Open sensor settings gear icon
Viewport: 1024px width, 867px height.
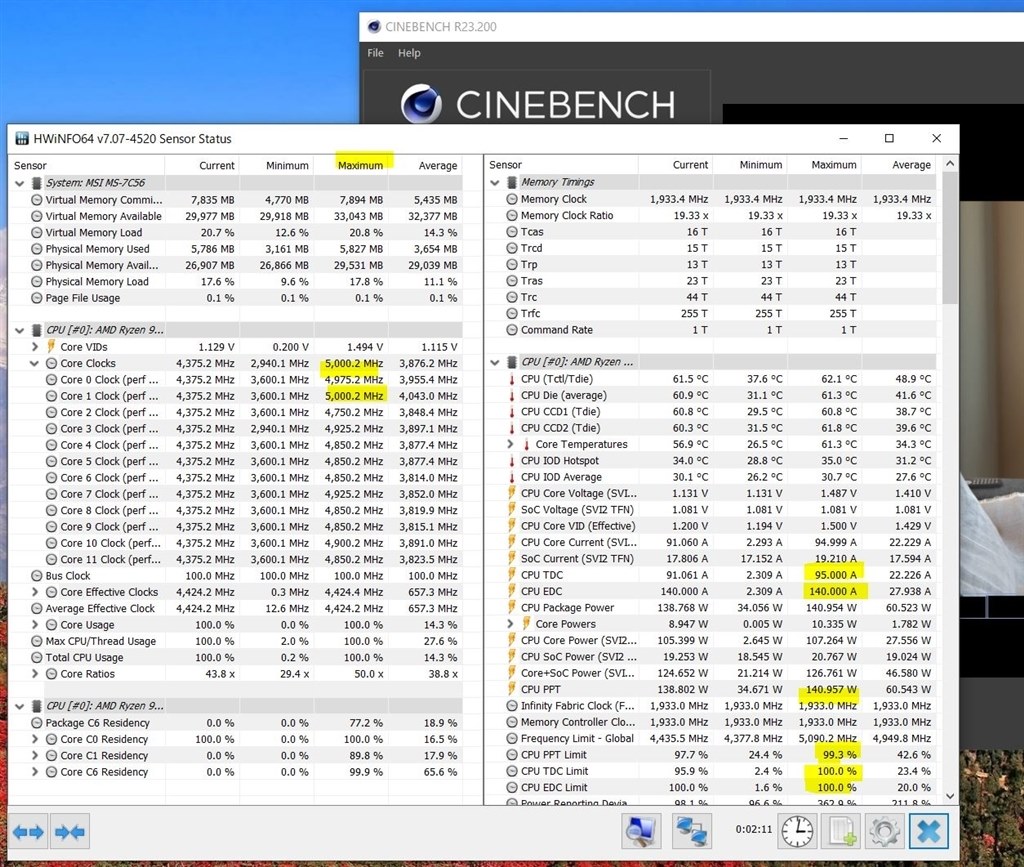click(884, 832)
